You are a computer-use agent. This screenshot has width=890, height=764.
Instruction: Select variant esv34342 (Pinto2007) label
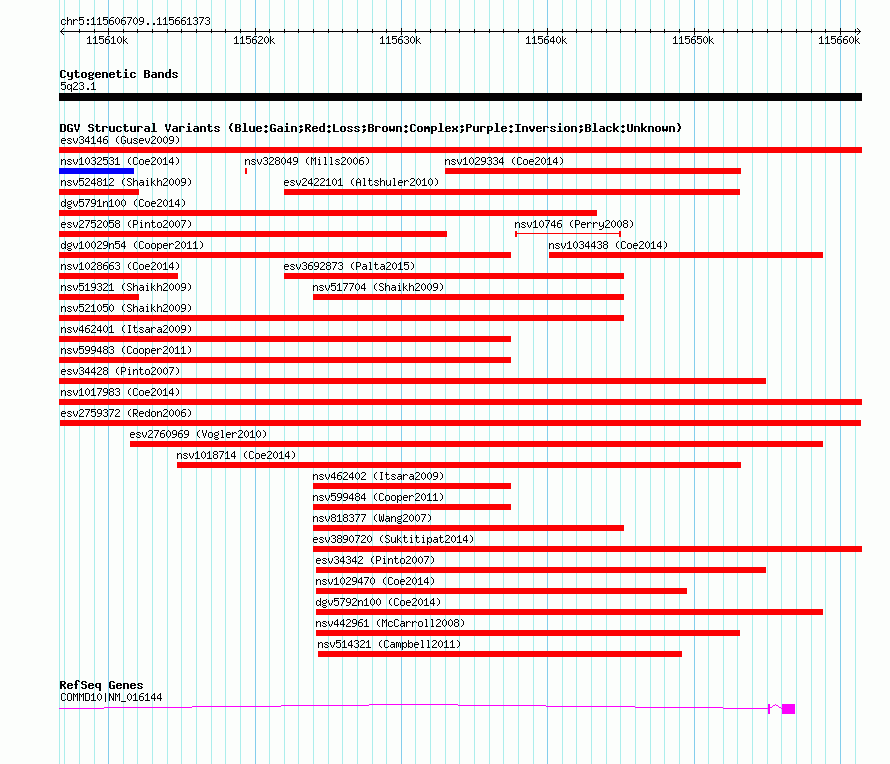pos(375,560)
